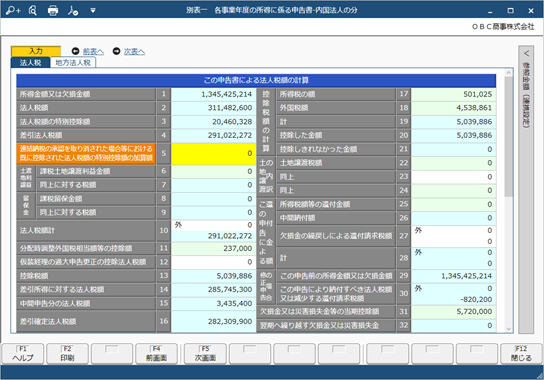The image size is (544, 380).
Task: Select field 1 value 1,345,425,214
Action: coord(213,94)
